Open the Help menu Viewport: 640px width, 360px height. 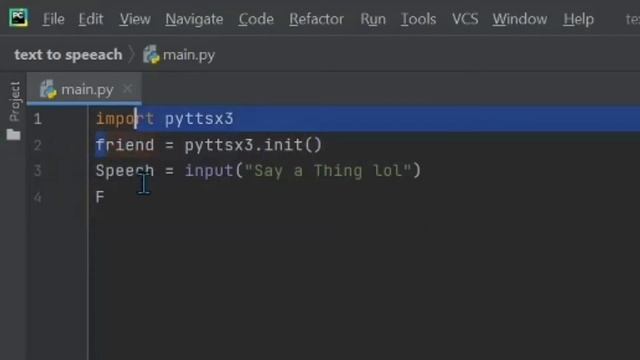[x=578, y=19]
